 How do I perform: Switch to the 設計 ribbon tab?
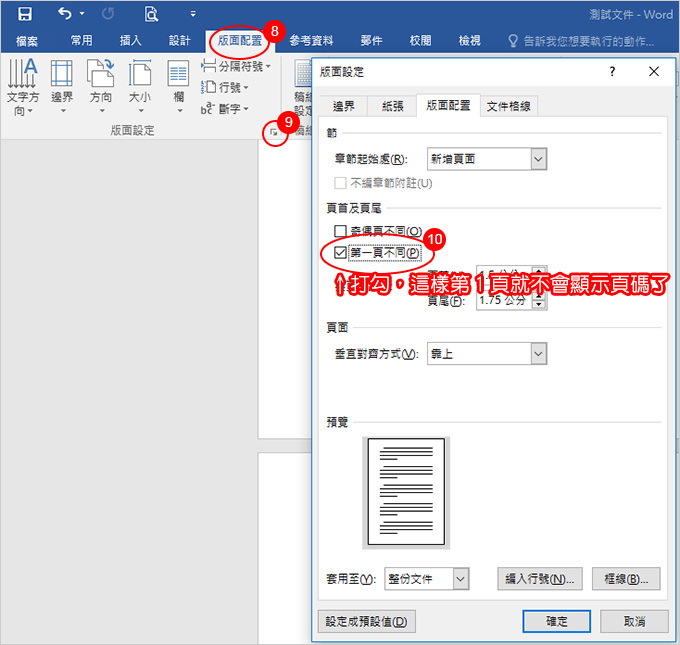pyautogui.click(x=180, y=41)
